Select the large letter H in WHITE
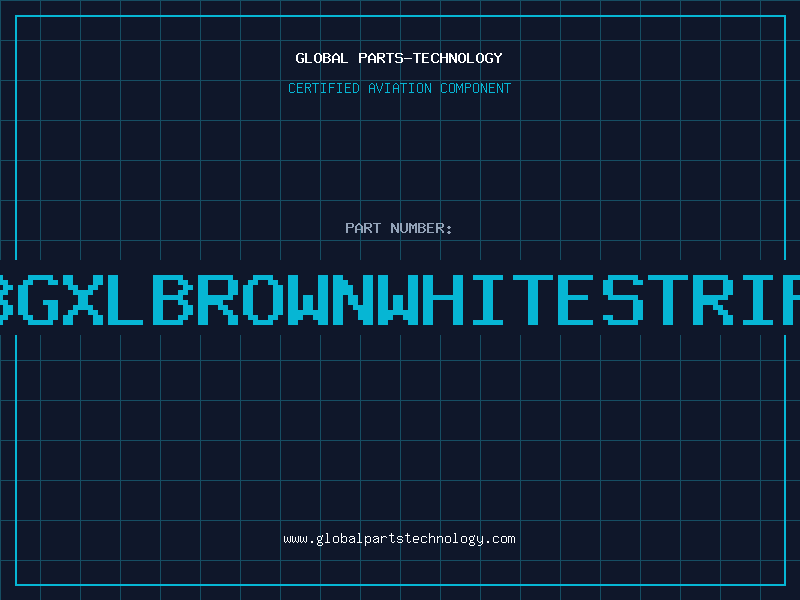Image resolution: width=800 pixels, height=600 pixels. 442,300
